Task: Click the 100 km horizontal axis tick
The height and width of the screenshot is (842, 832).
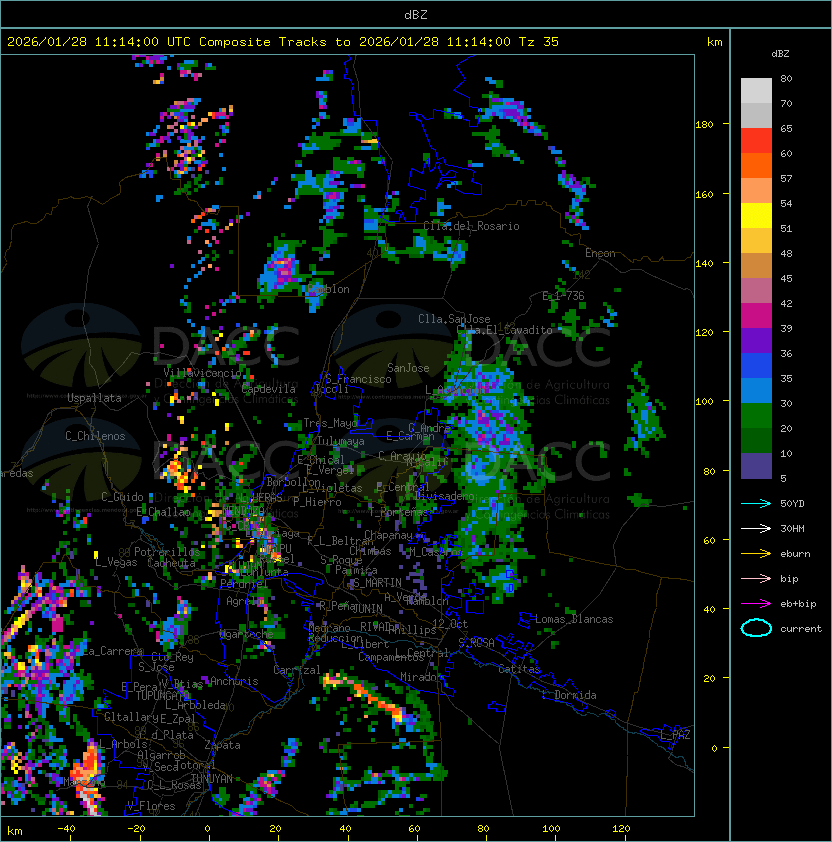Action: pos(551,829)
